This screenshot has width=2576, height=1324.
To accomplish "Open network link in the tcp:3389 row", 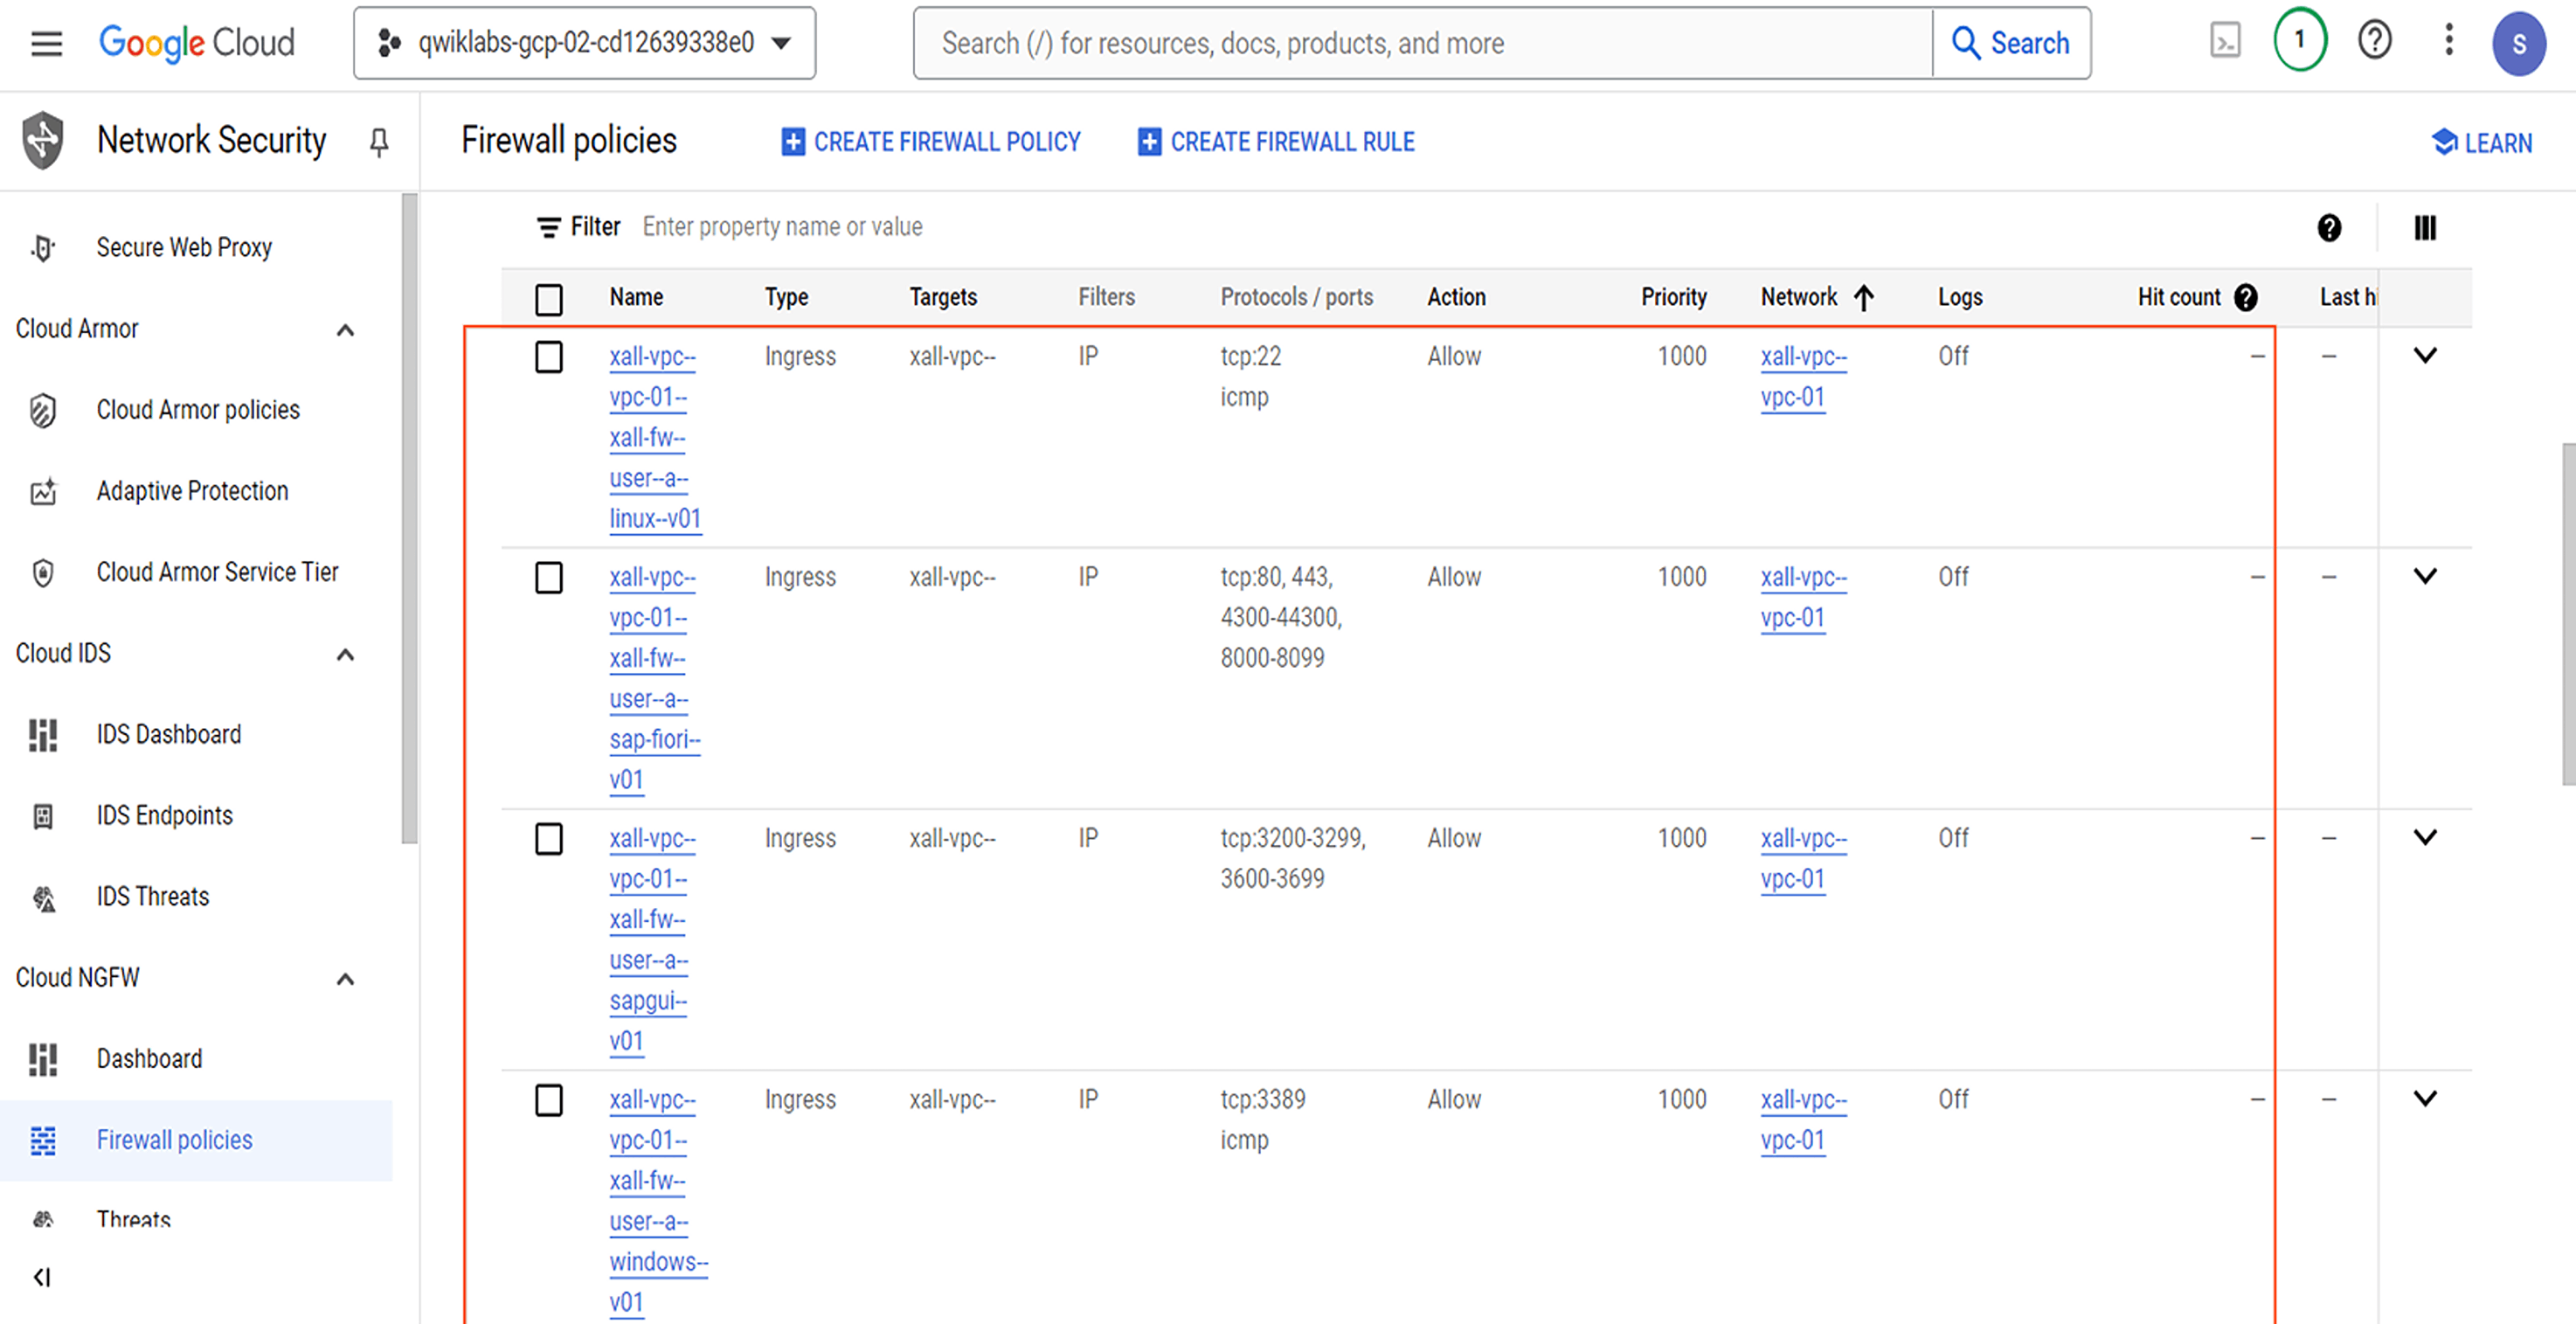I will [x=1803, y=1120].
